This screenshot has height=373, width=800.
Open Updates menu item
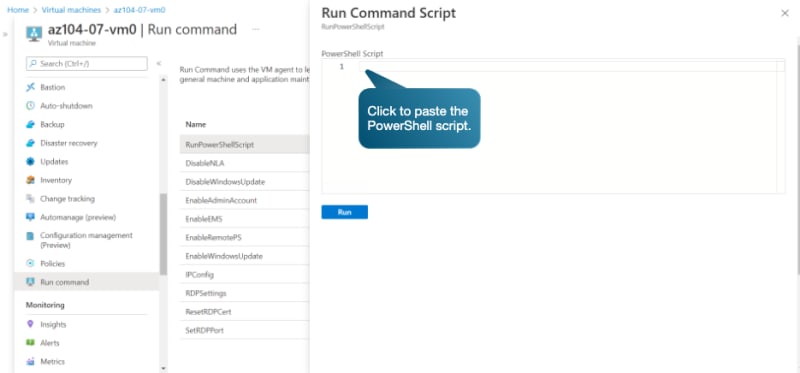pos(54,162)
